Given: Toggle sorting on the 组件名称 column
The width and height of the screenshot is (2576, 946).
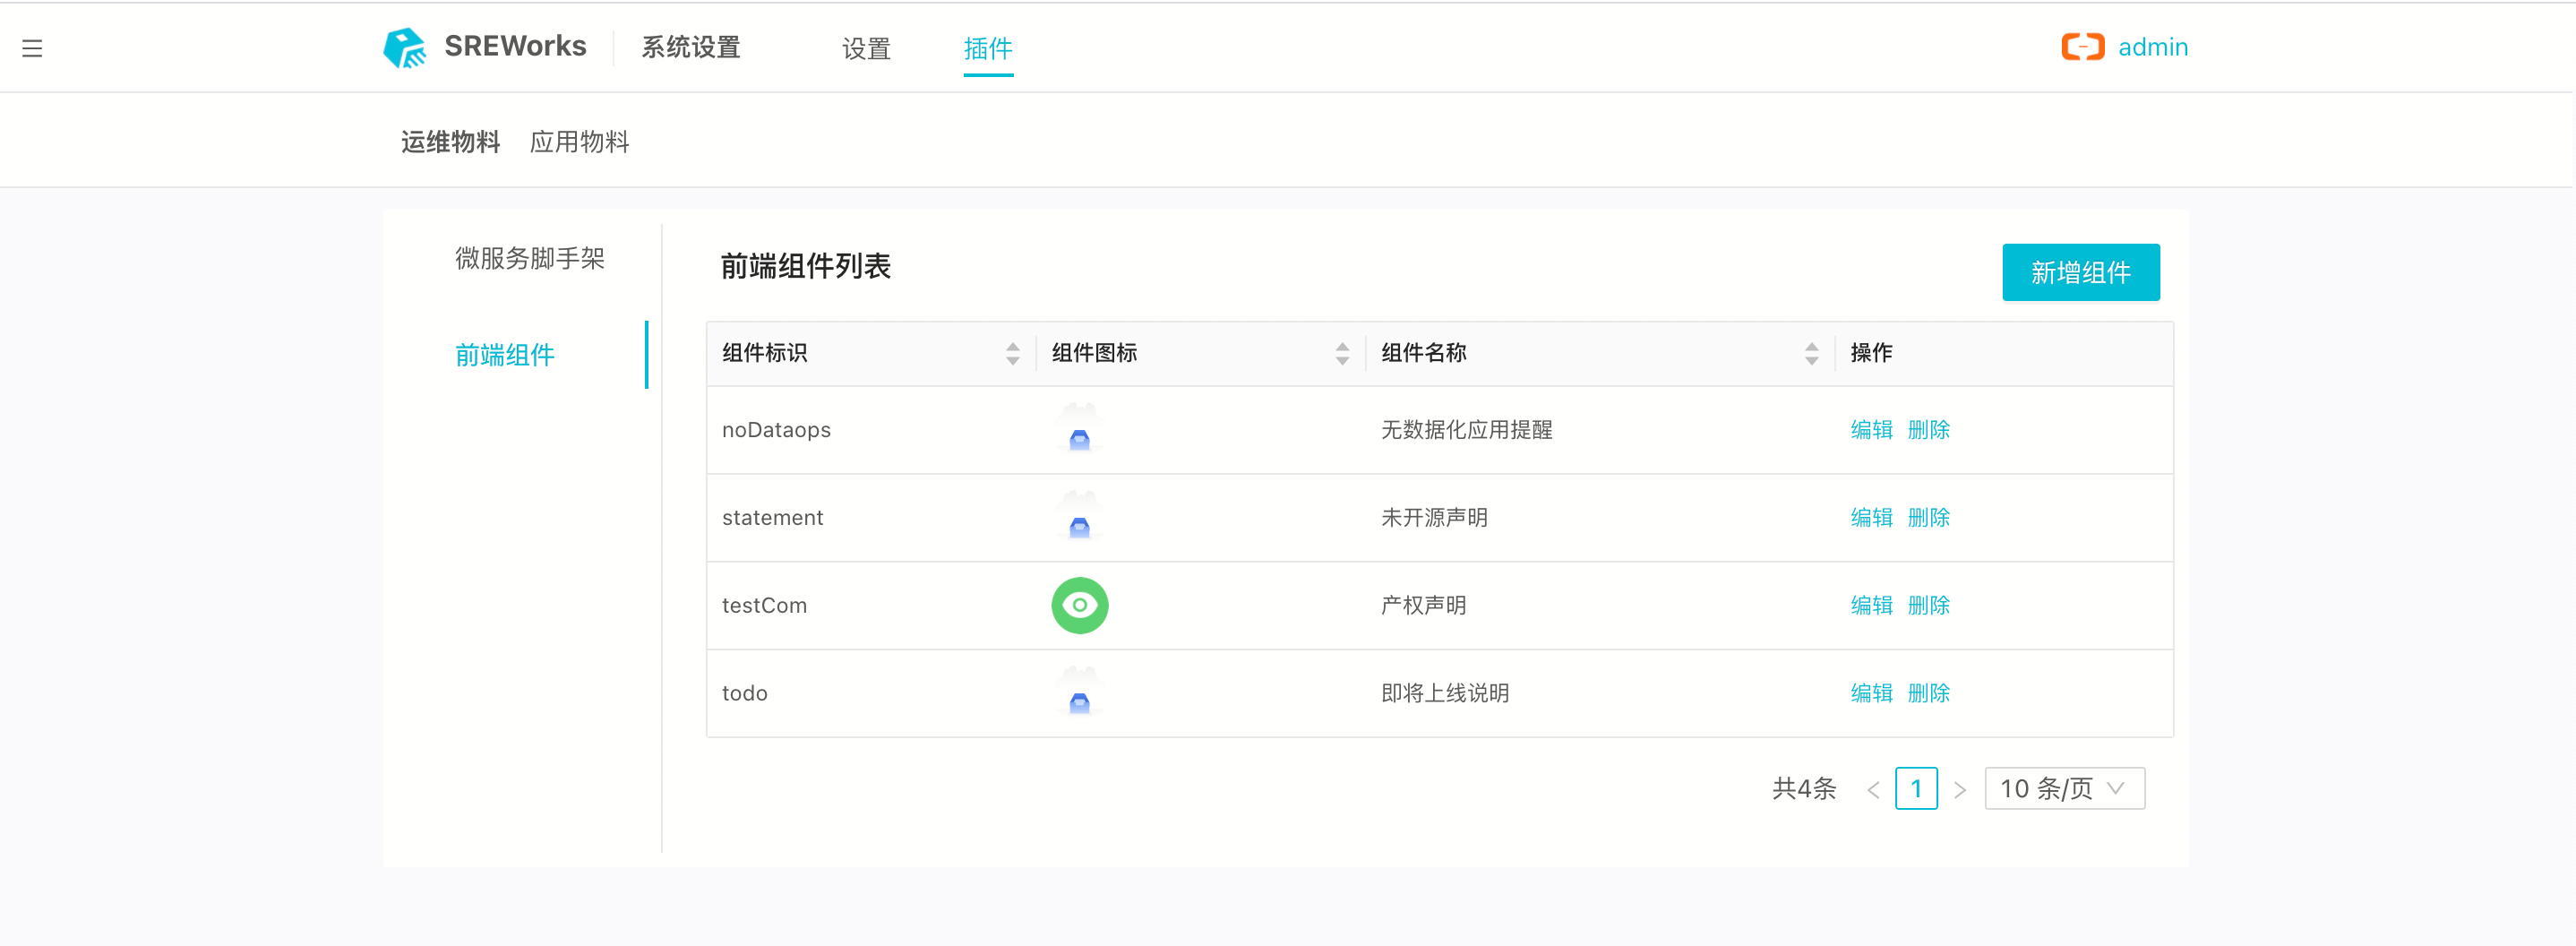Looking at the screenshot, I should point(1812,353).
